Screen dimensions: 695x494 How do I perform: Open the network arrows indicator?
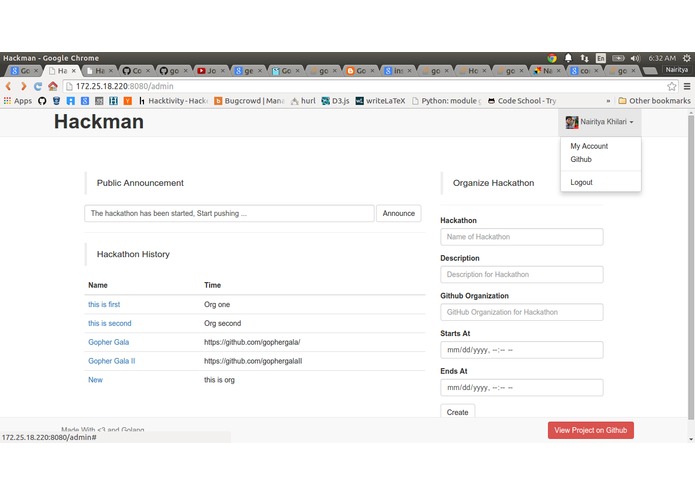click(x=584, y=58)
